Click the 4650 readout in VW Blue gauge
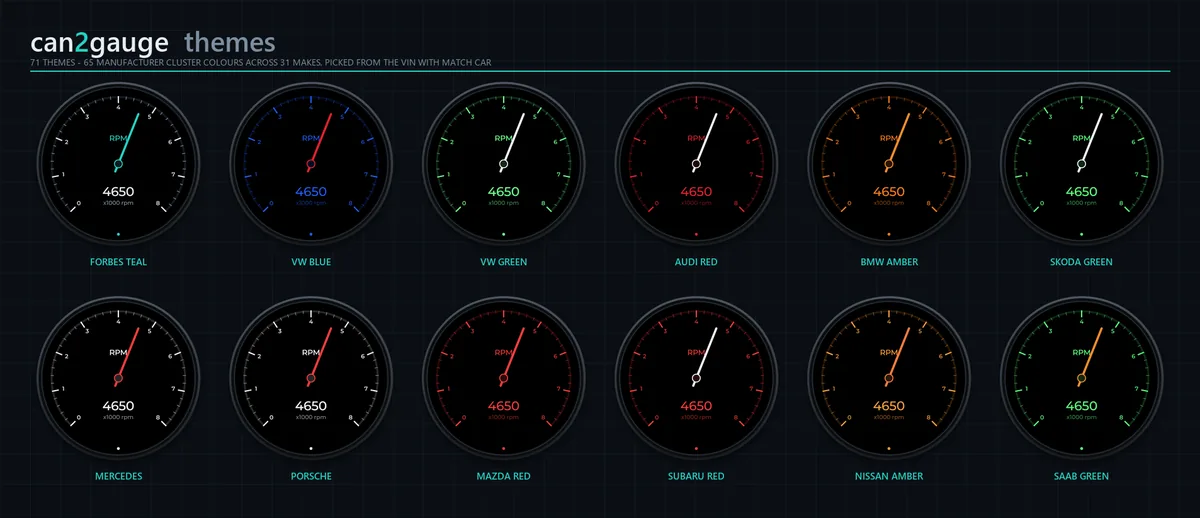 (311, 192)
